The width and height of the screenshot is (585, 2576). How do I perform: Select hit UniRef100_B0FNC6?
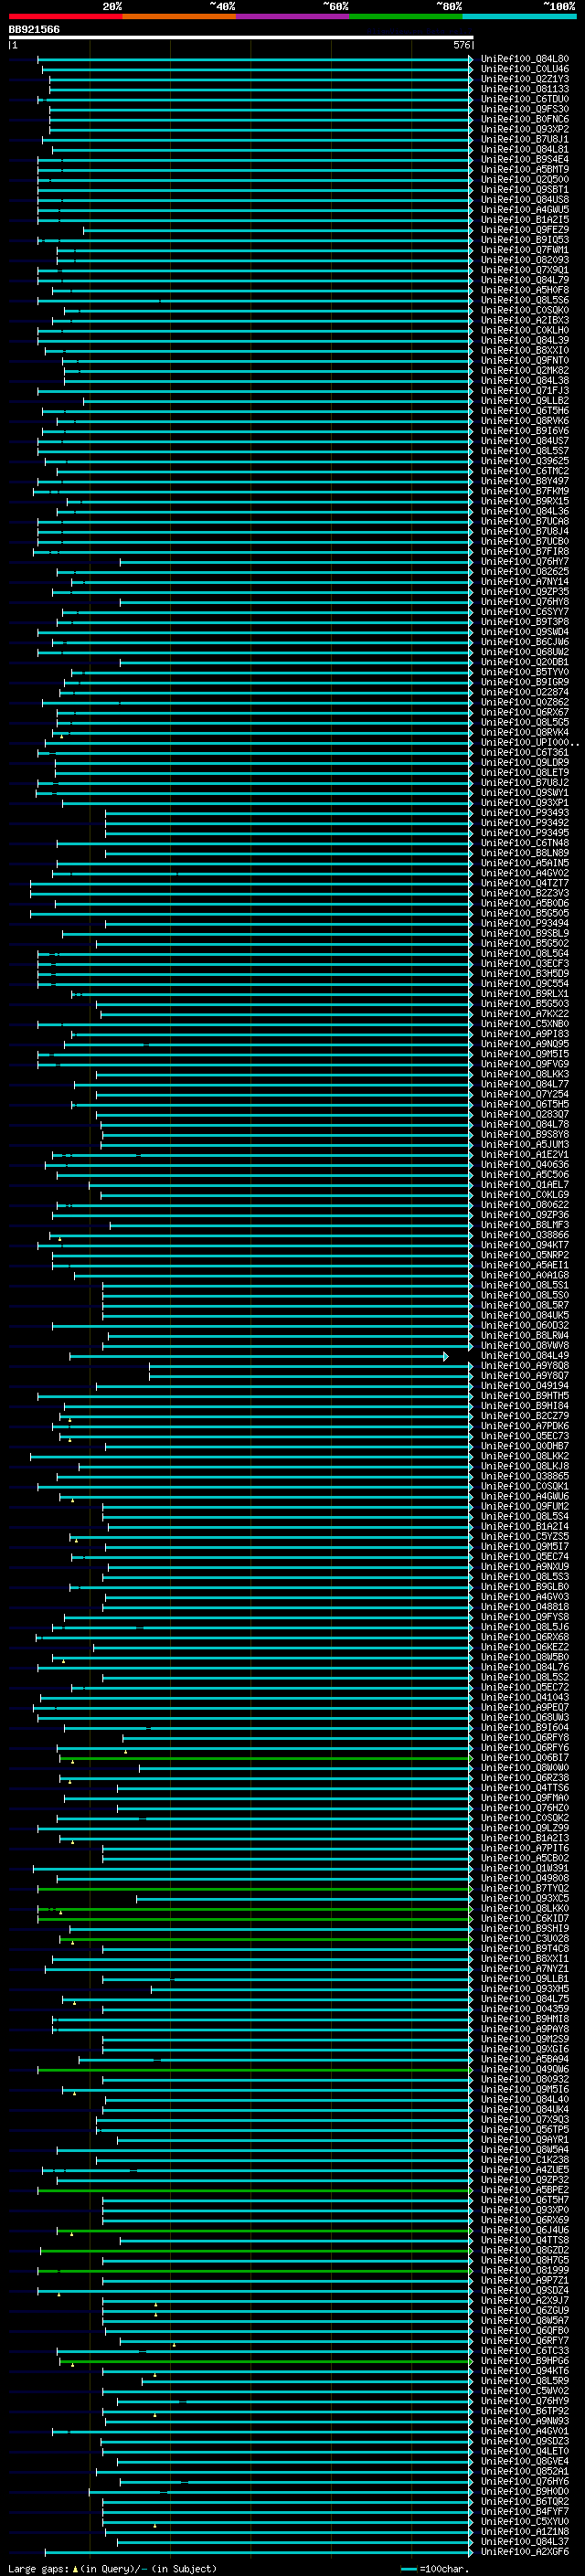(x=525, y=119)
